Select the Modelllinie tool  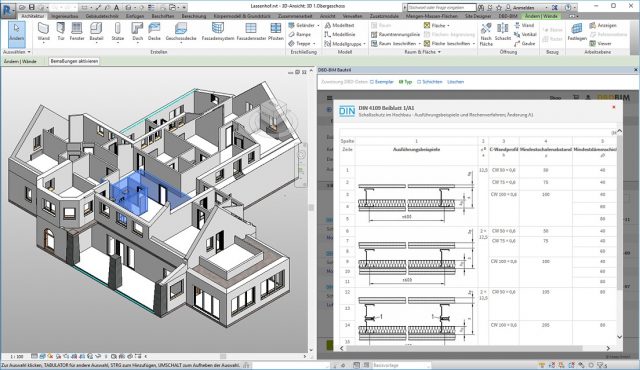coord(340,34)
